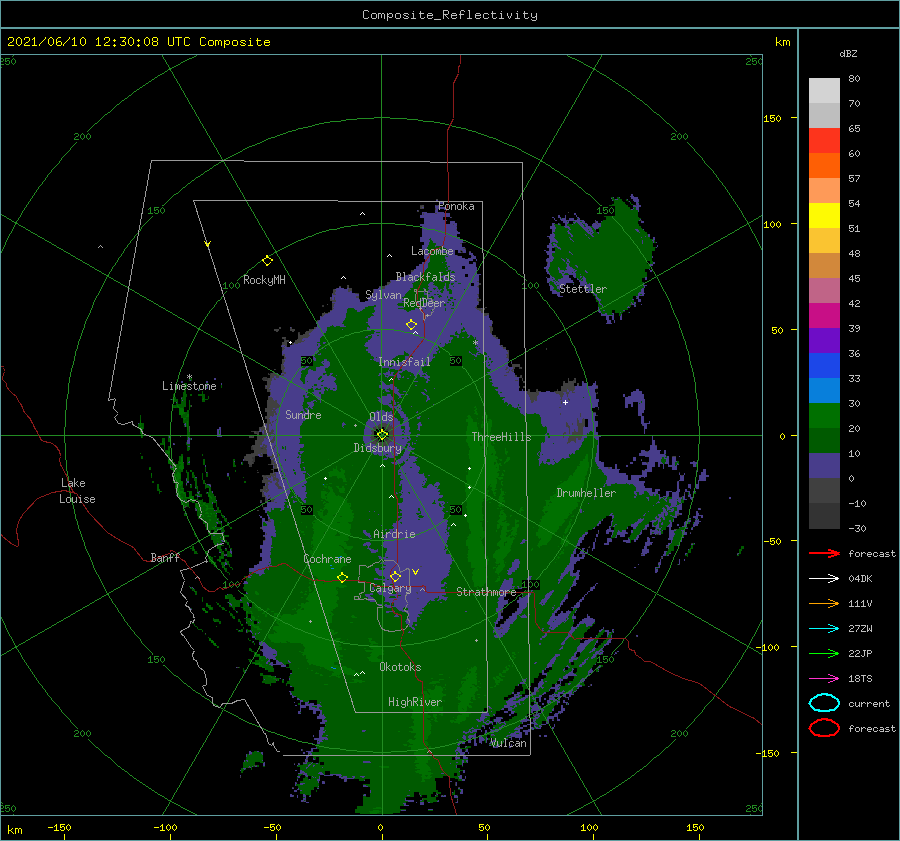
Task: Click the cyan 27ZW arrow icon
Action: point(824,629)
